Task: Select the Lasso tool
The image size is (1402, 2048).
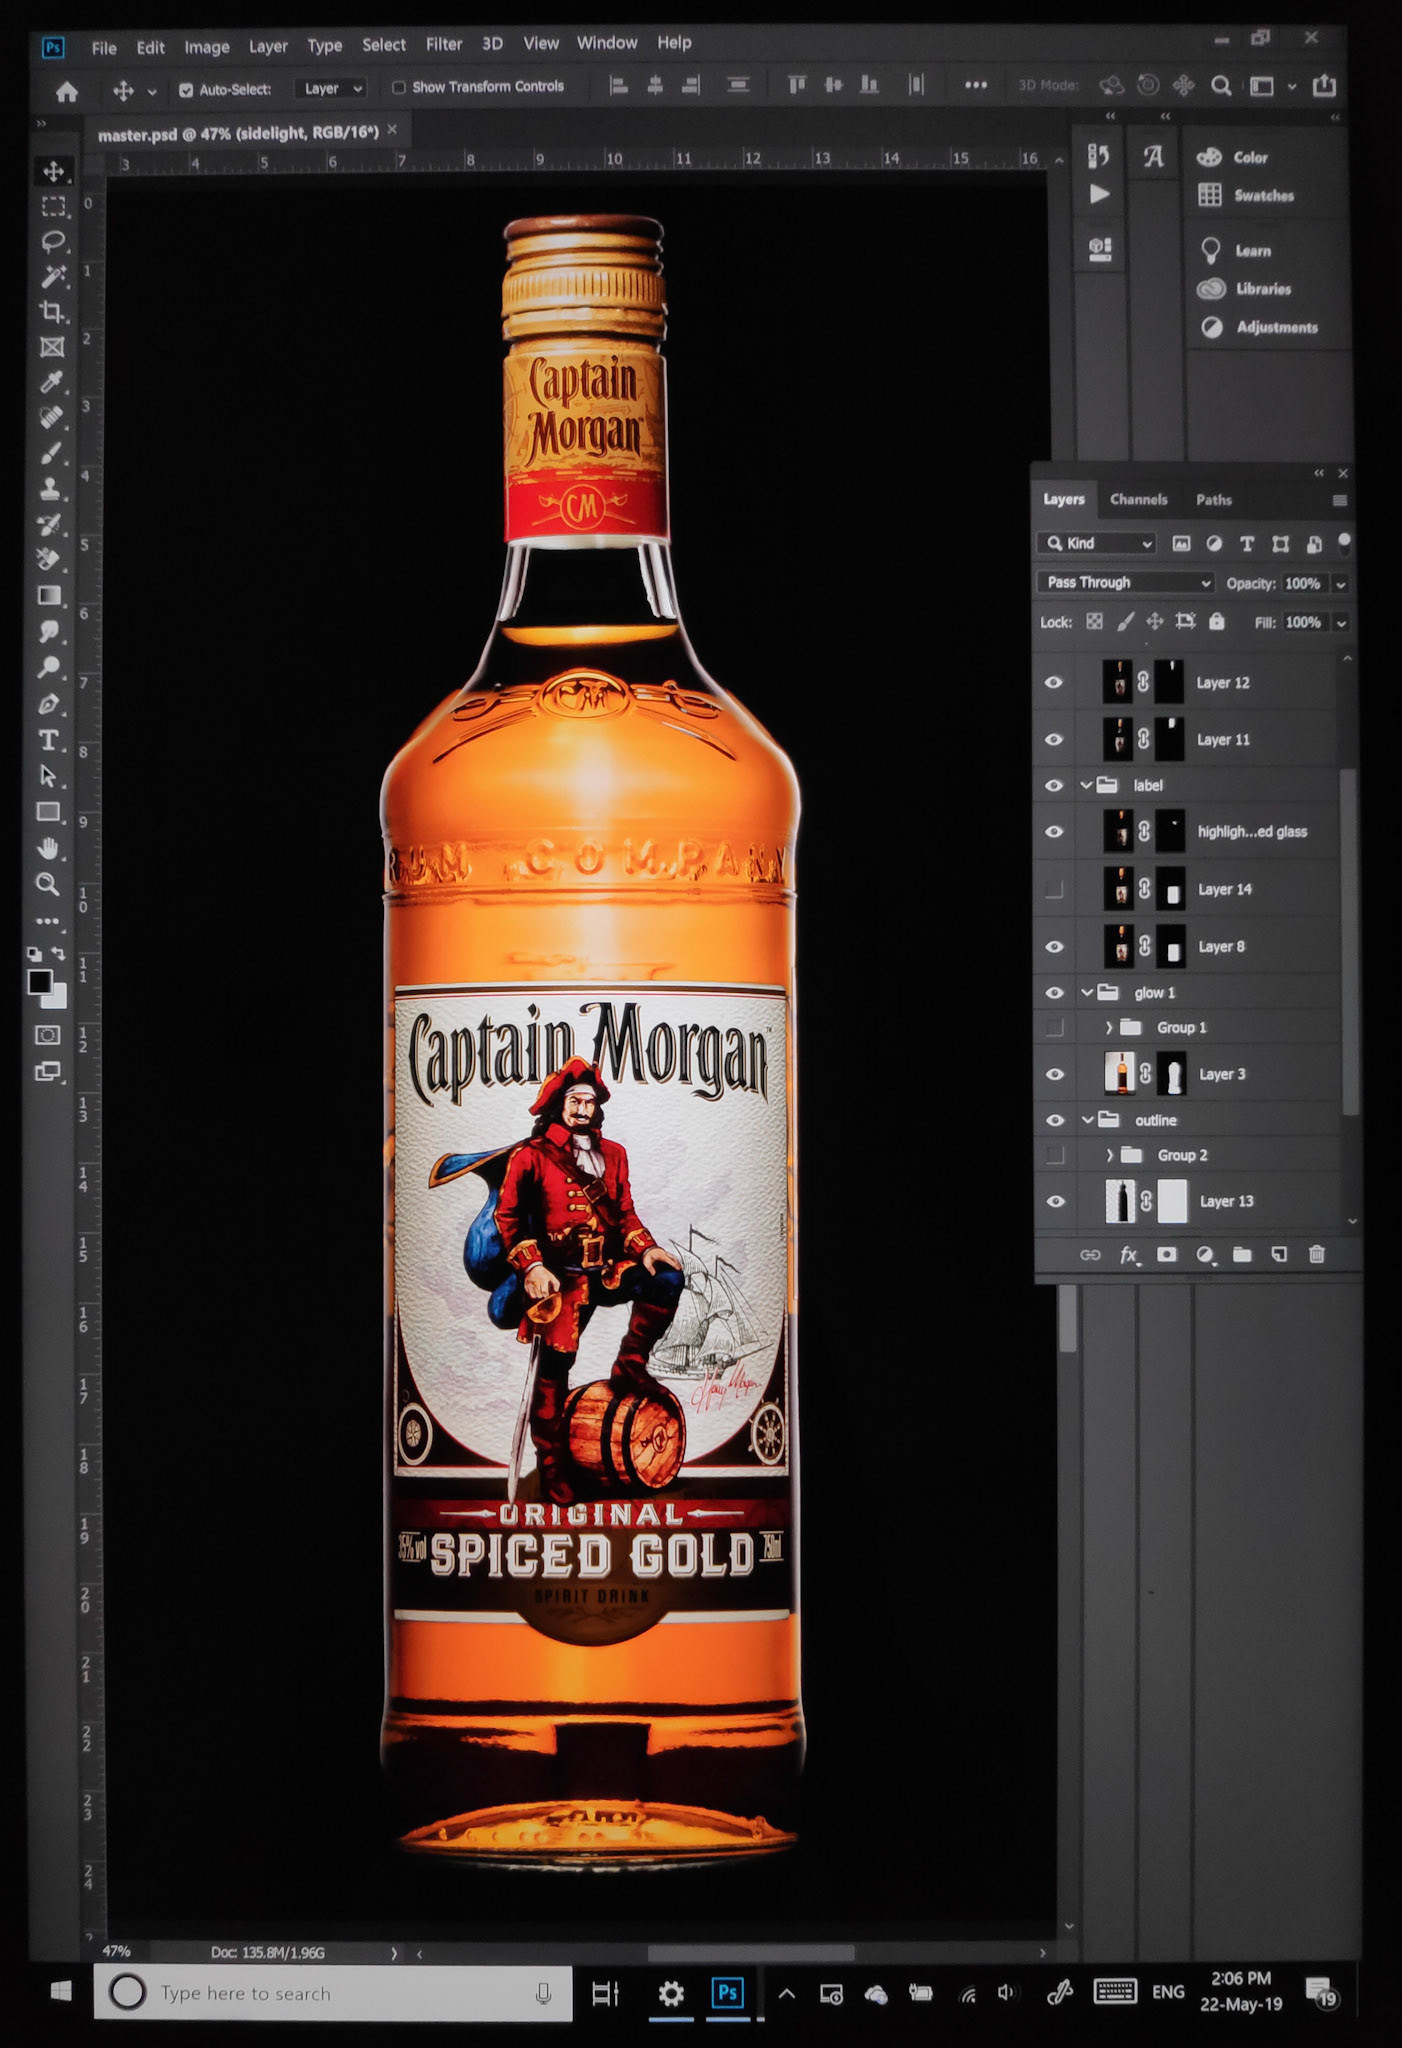Action: [53, 242]
